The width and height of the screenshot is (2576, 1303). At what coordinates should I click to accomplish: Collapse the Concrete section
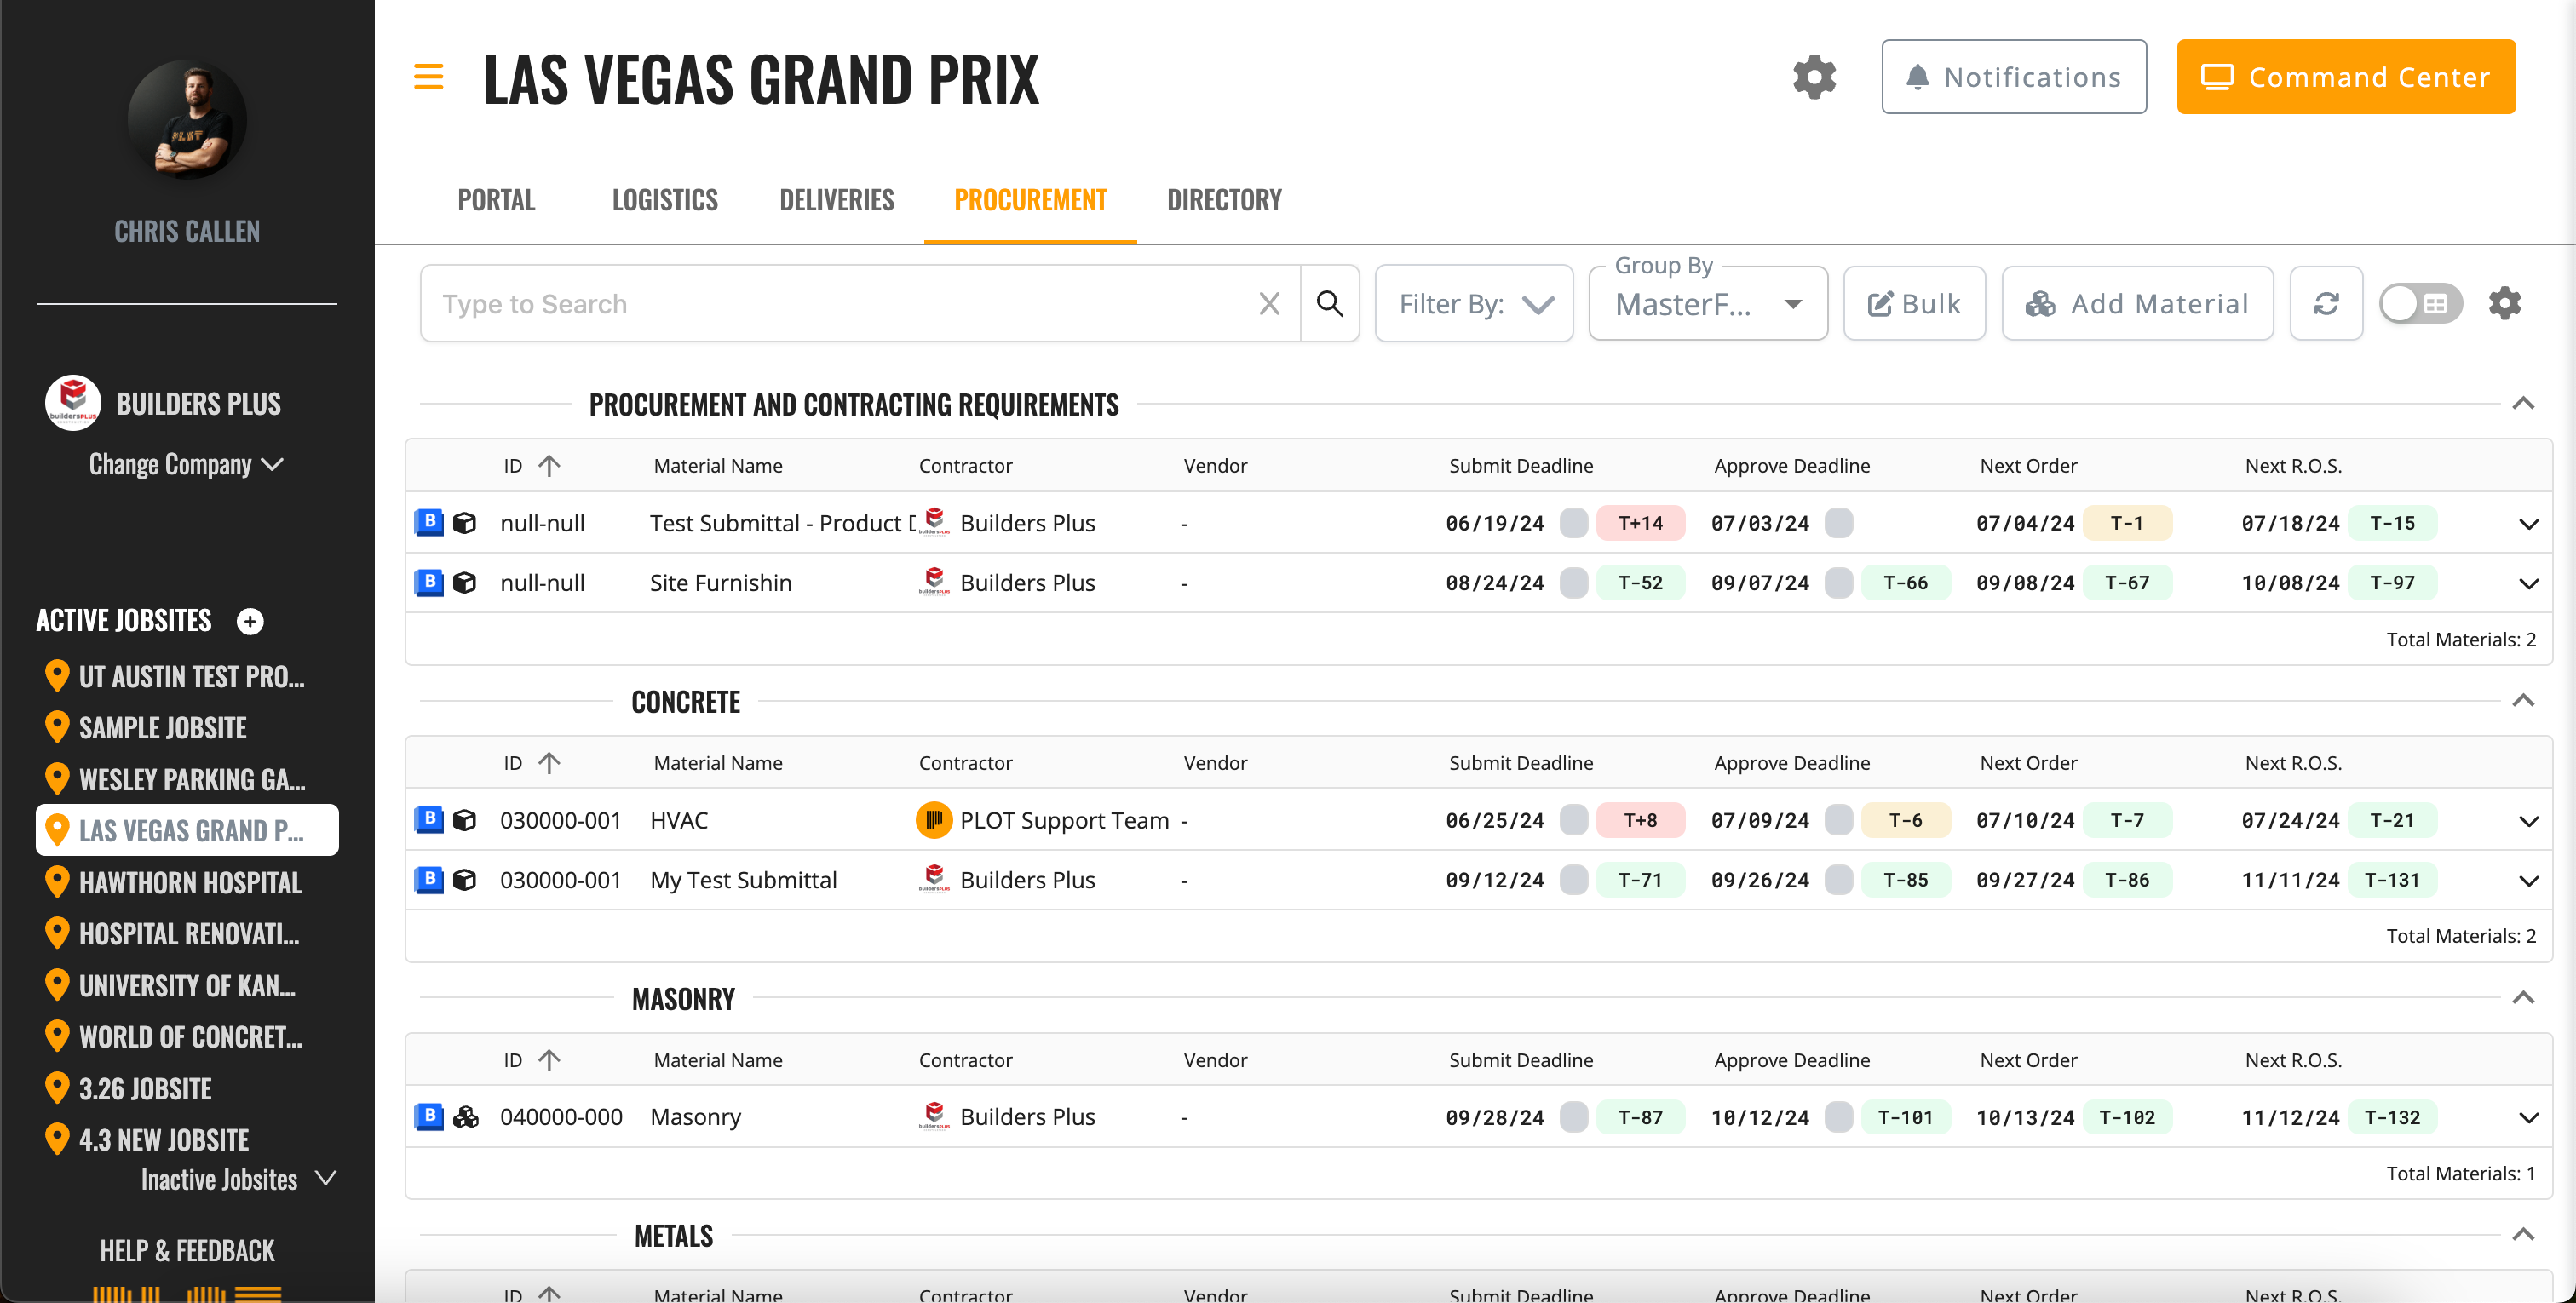click(x=2523, y=701)
